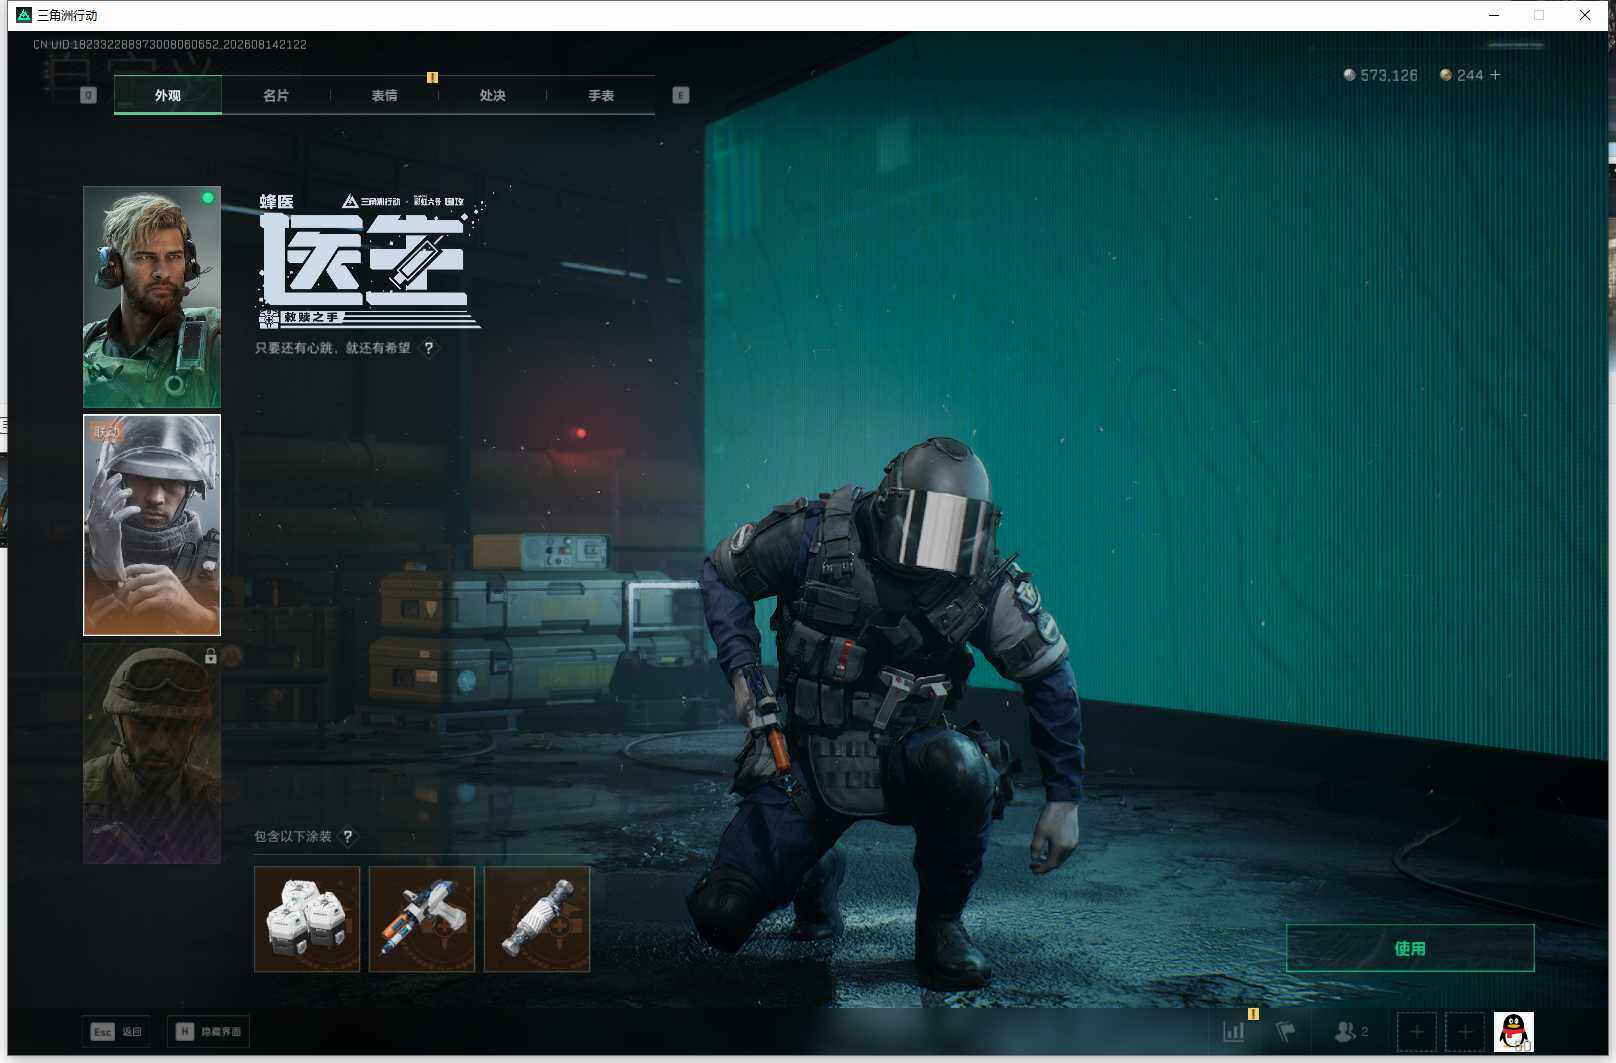Select the locked soldier skin thumbnail

(x=152, y=753)
